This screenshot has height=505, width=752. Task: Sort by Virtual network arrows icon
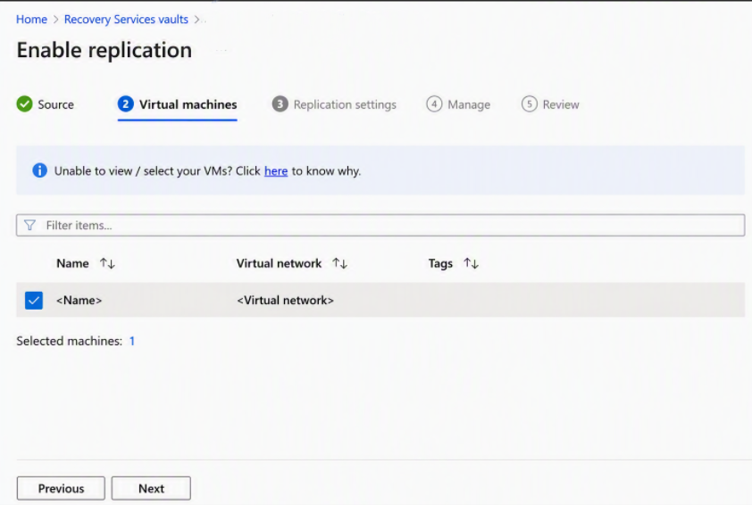click(x=340, y=263)
